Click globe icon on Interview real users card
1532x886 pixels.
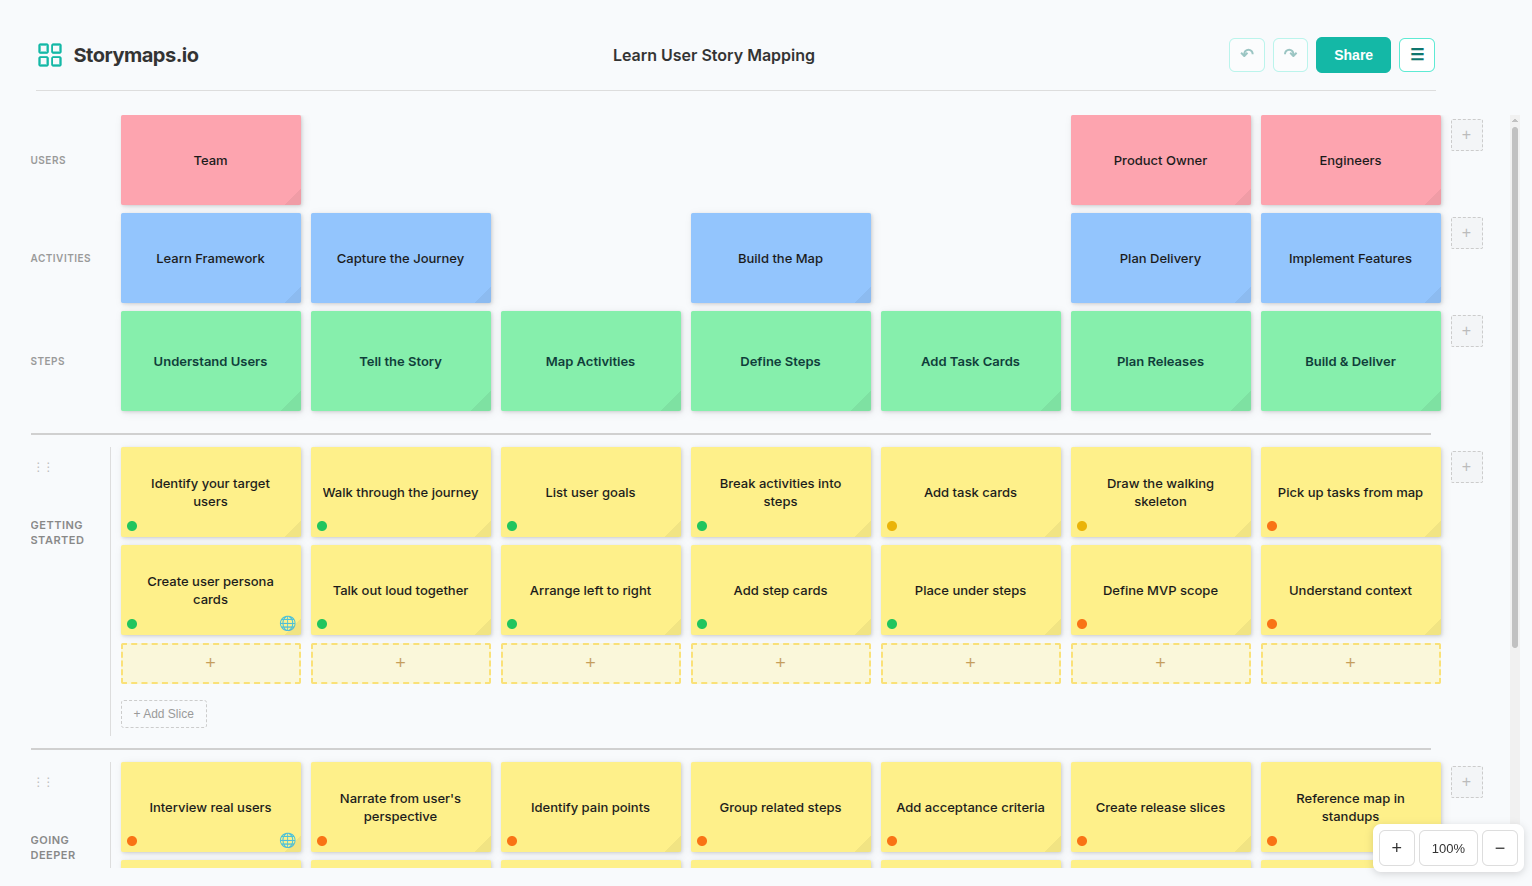tap(287, 841)
